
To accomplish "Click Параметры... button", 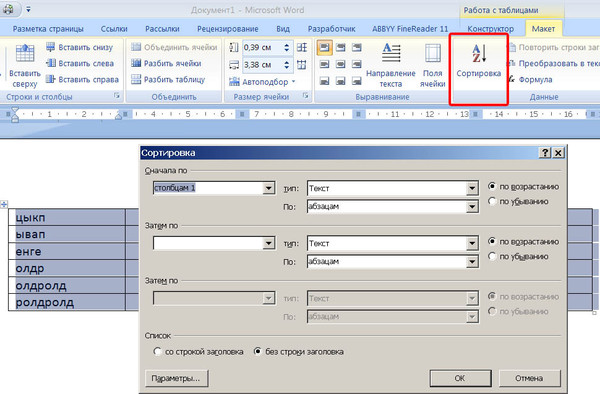I will click(x=176, y=378).
